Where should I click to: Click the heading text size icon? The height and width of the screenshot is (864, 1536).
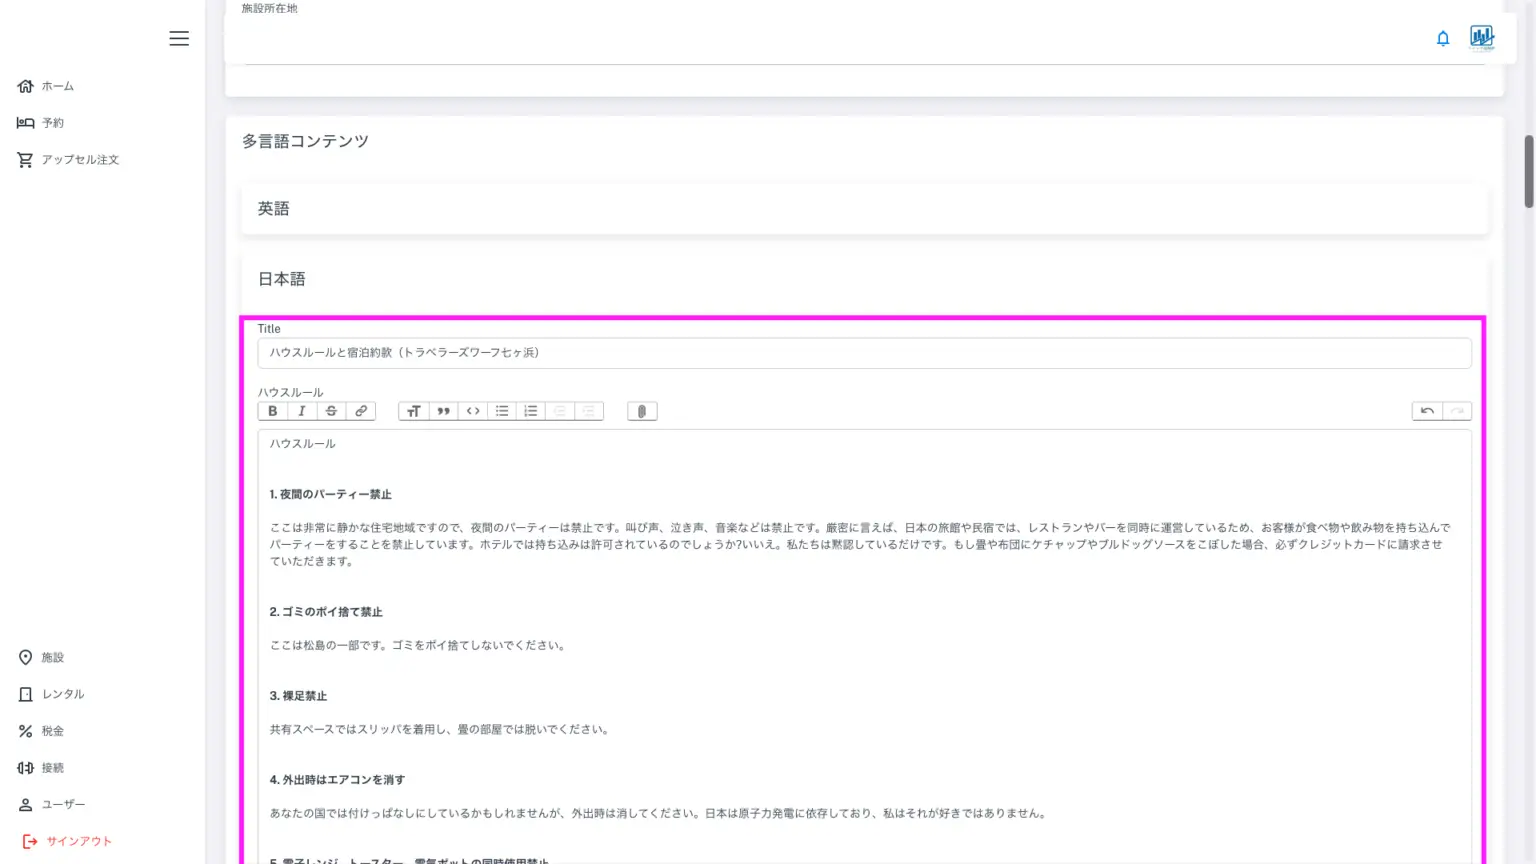click(x=413, y=411)
